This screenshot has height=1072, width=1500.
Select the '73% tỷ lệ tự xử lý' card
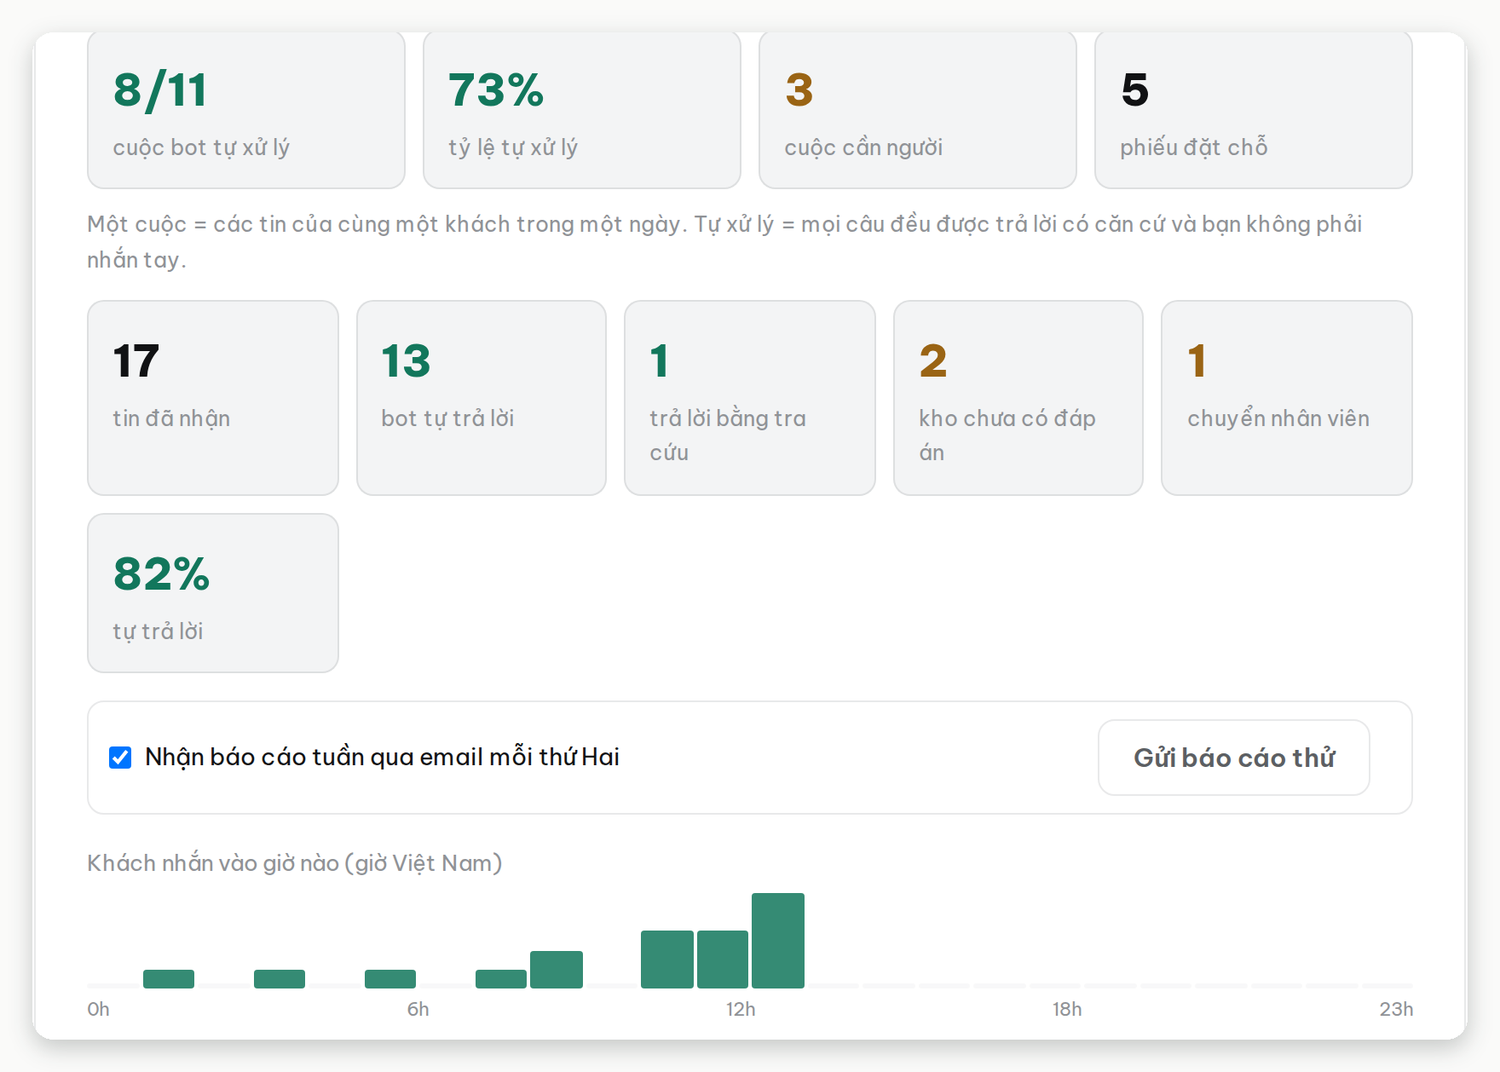[x=582, y=110]
